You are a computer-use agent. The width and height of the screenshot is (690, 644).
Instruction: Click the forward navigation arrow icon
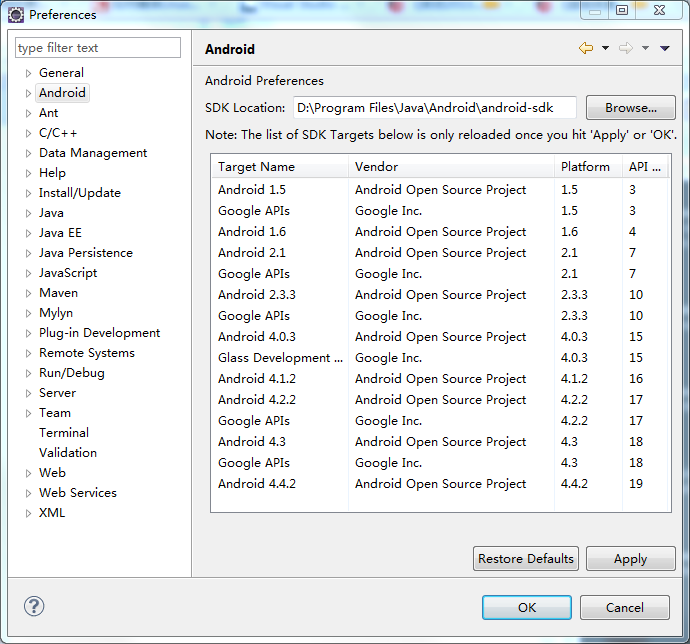click(x=626, y=48)
